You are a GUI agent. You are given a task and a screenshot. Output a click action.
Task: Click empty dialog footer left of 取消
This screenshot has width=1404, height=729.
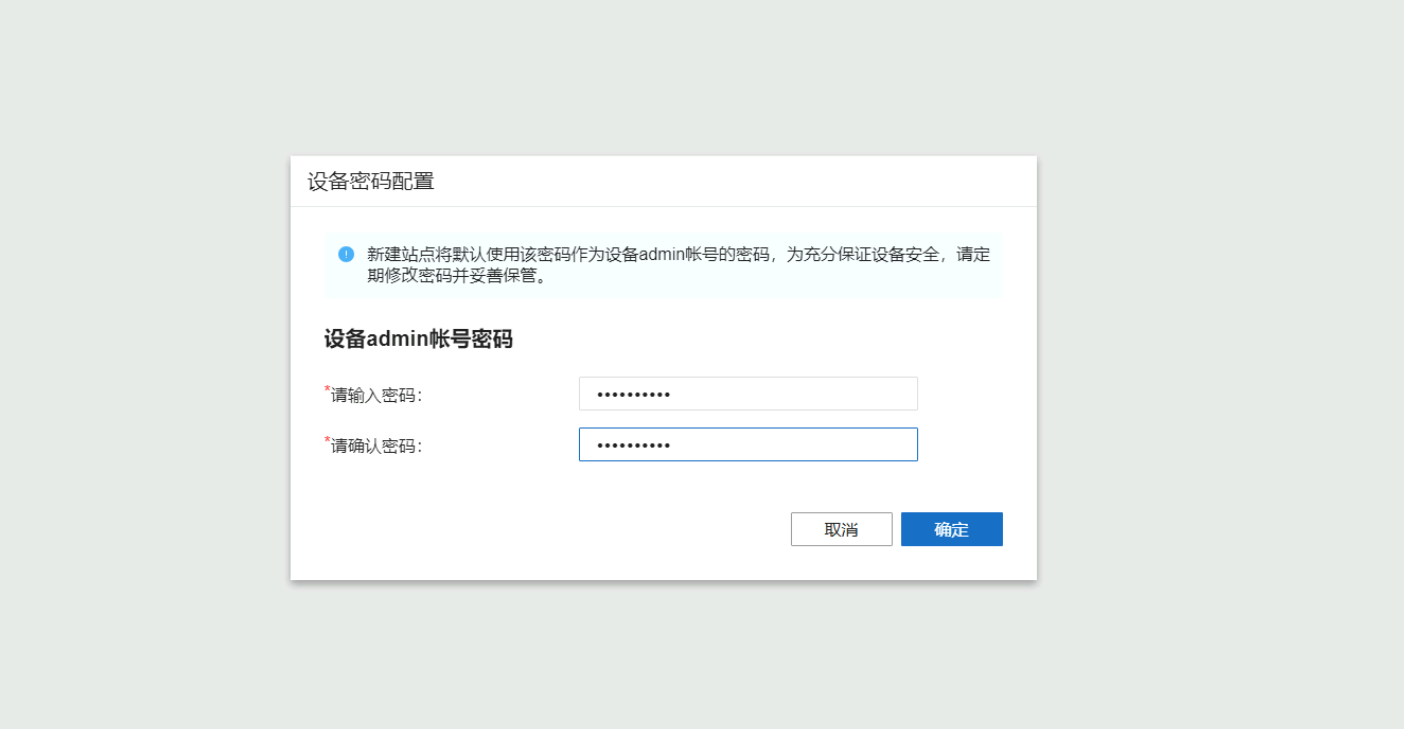pos(550,529)
